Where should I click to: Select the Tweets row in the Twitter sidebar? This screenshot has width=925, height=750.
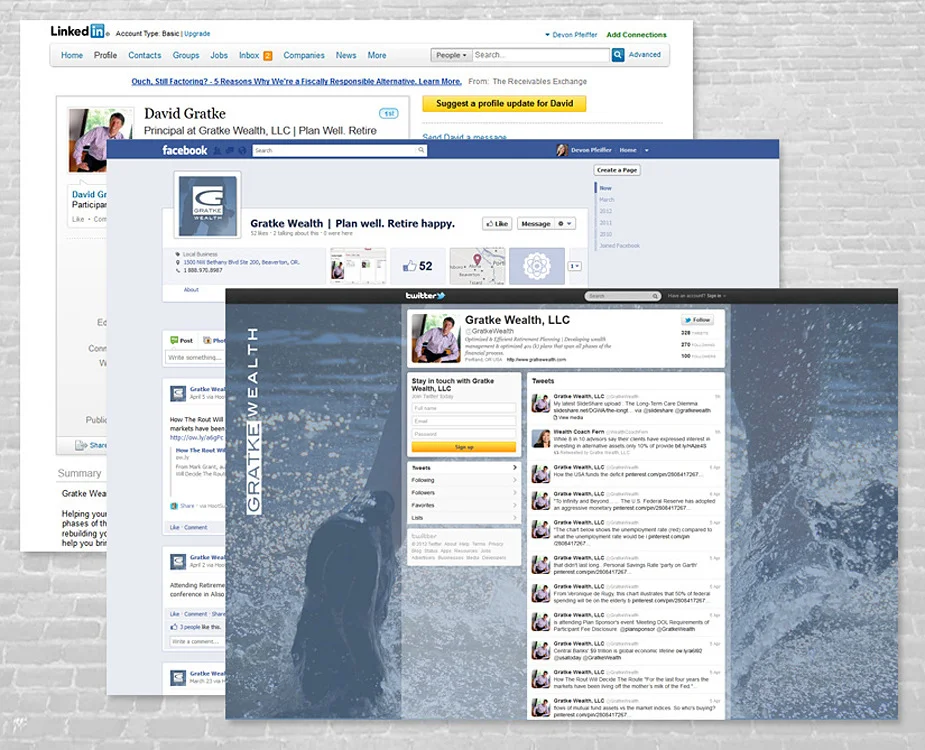tap(464, 467)
